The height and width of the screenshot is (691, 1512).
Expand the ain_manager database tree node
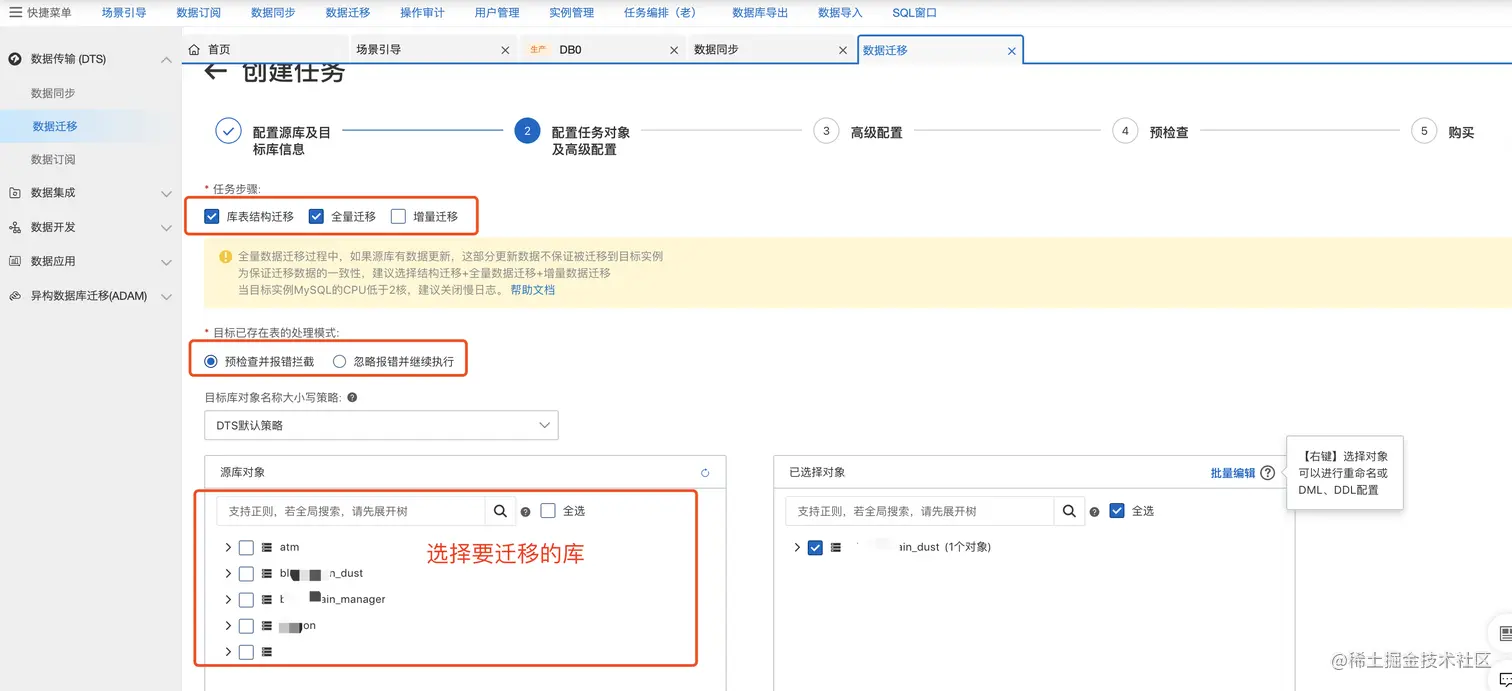(228, 600)
